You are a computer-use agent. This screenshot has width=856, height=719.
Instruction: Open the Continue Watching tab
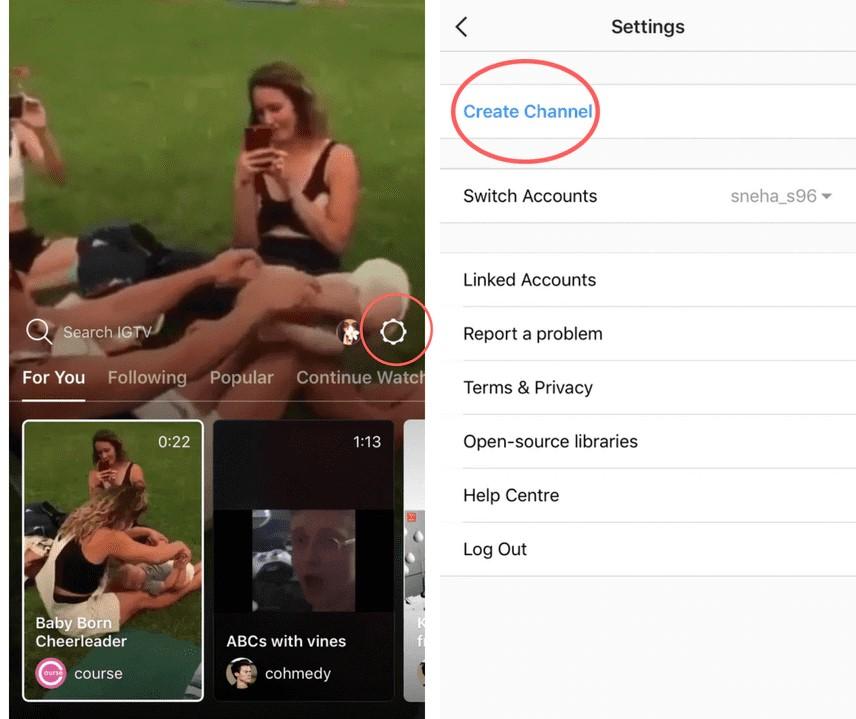[360, 378]
